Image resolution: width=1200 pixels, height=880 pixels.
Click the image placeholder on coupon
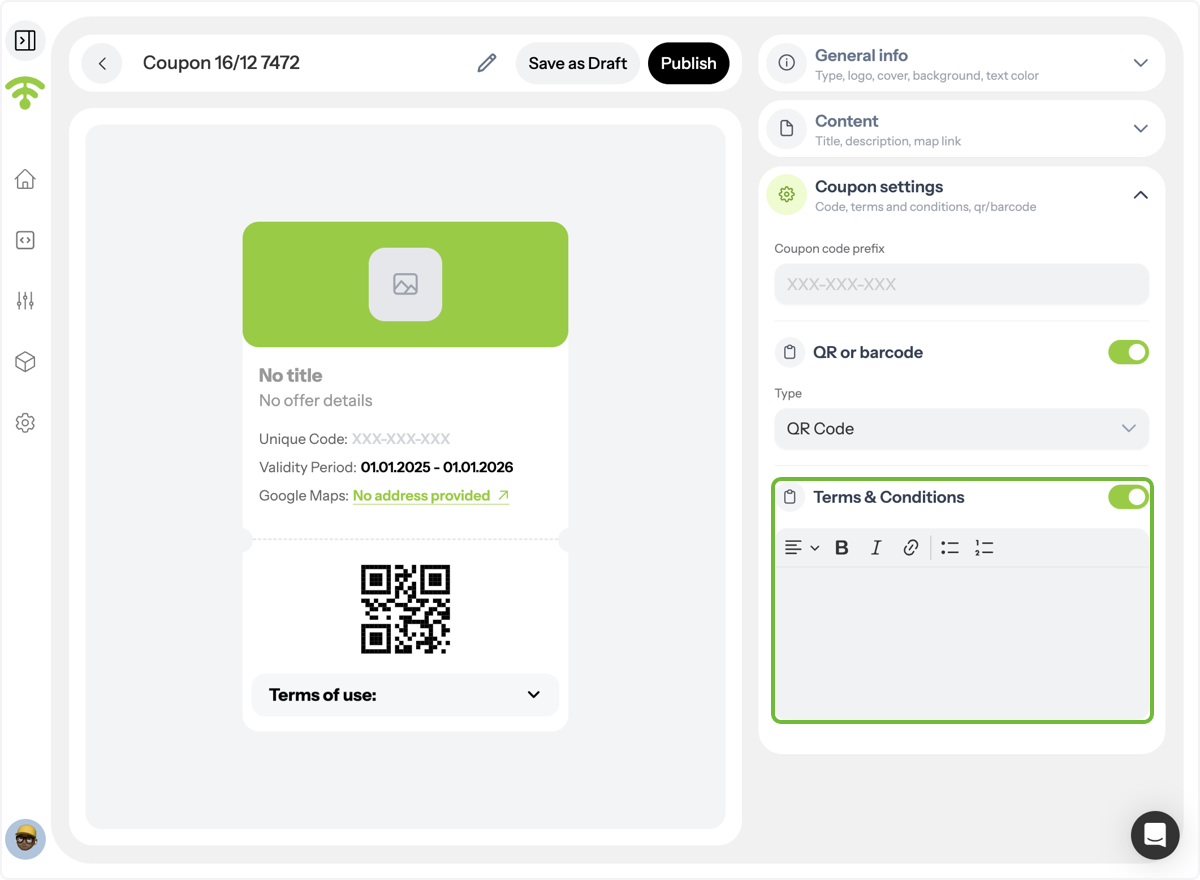click(405, 284)
